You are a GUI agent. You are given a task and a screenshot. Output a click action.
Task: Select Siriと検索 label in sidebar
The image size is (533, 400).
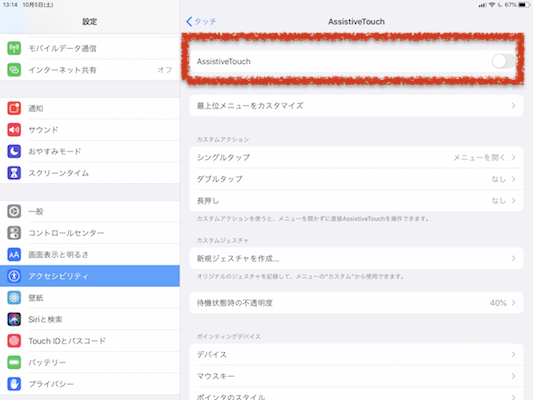(x=45, y=319)
